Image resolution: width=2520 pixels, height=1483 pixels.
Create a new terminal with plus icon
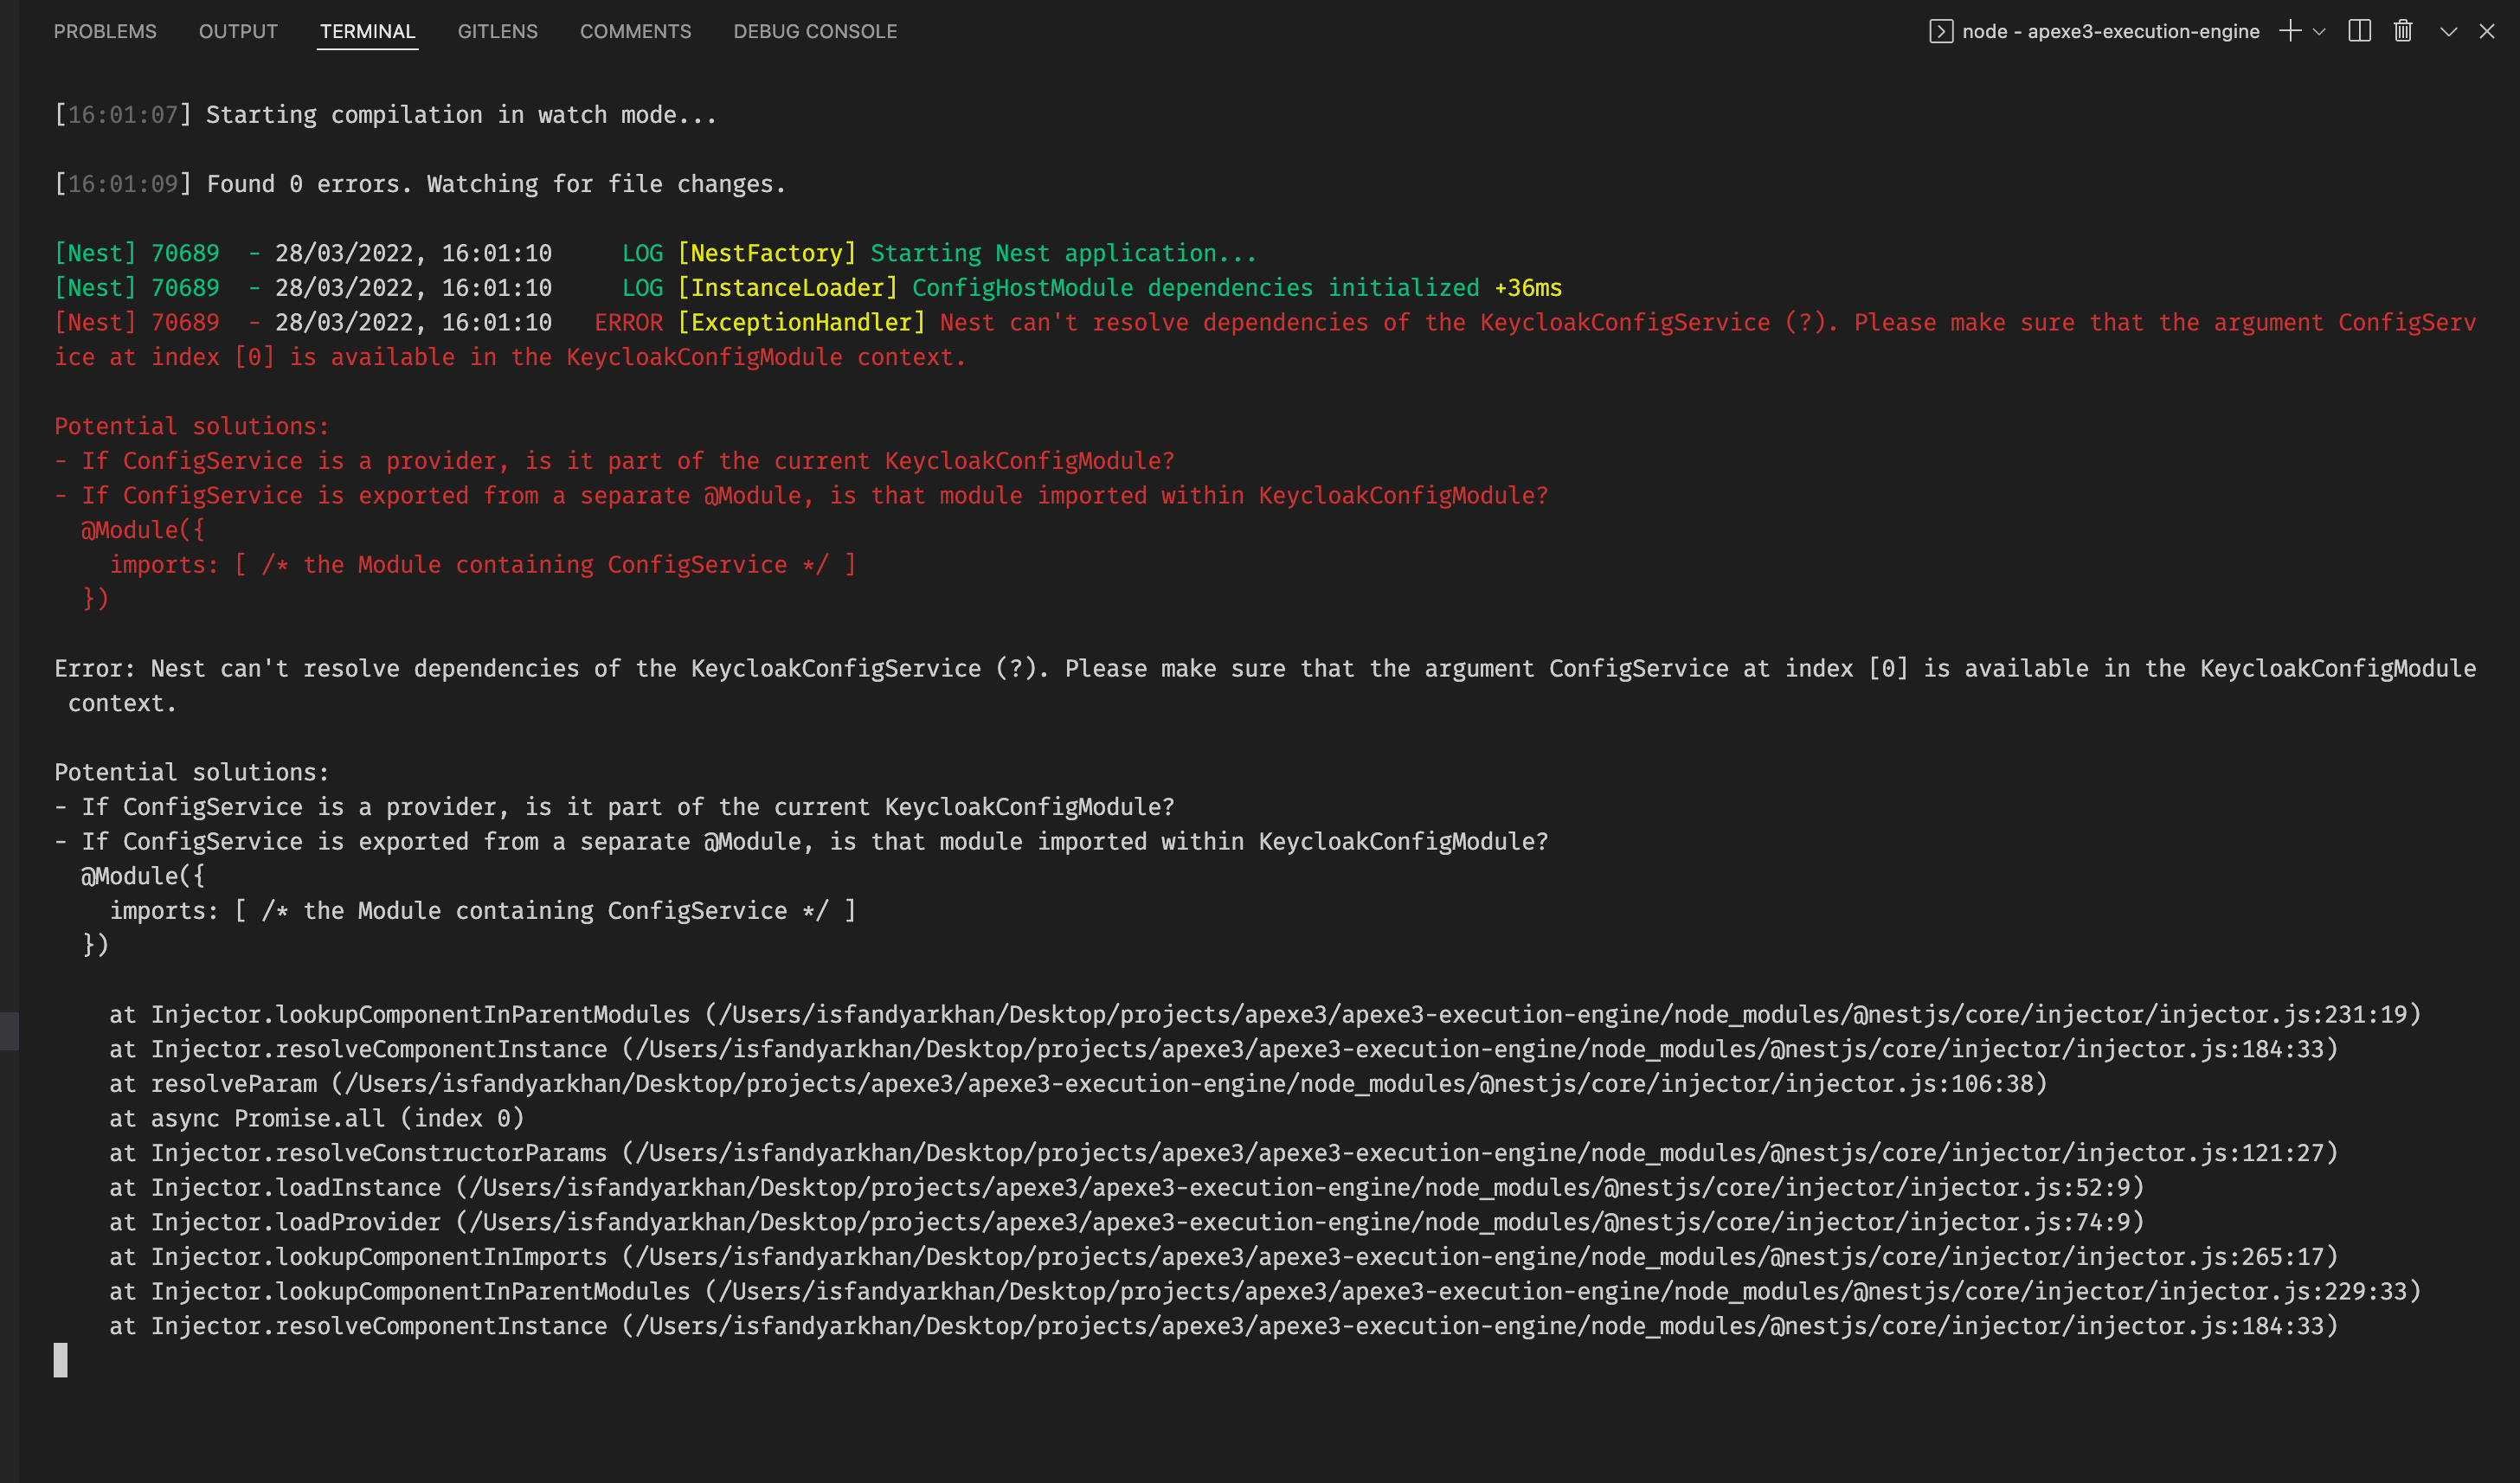click(2289, 31)
